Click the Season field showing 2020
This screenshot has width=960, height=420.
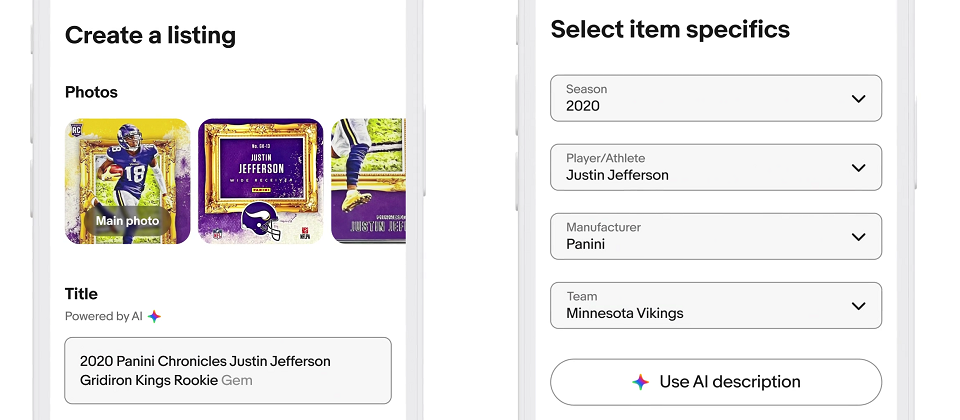coord(716,99)
